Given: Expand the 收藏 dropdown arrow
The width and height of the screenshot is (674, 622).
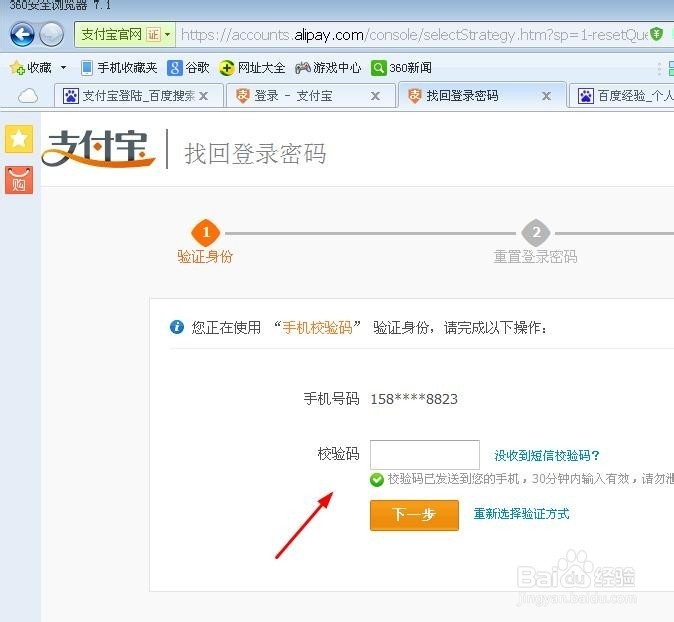Looking at the screenshot, I should coord(64,67).
